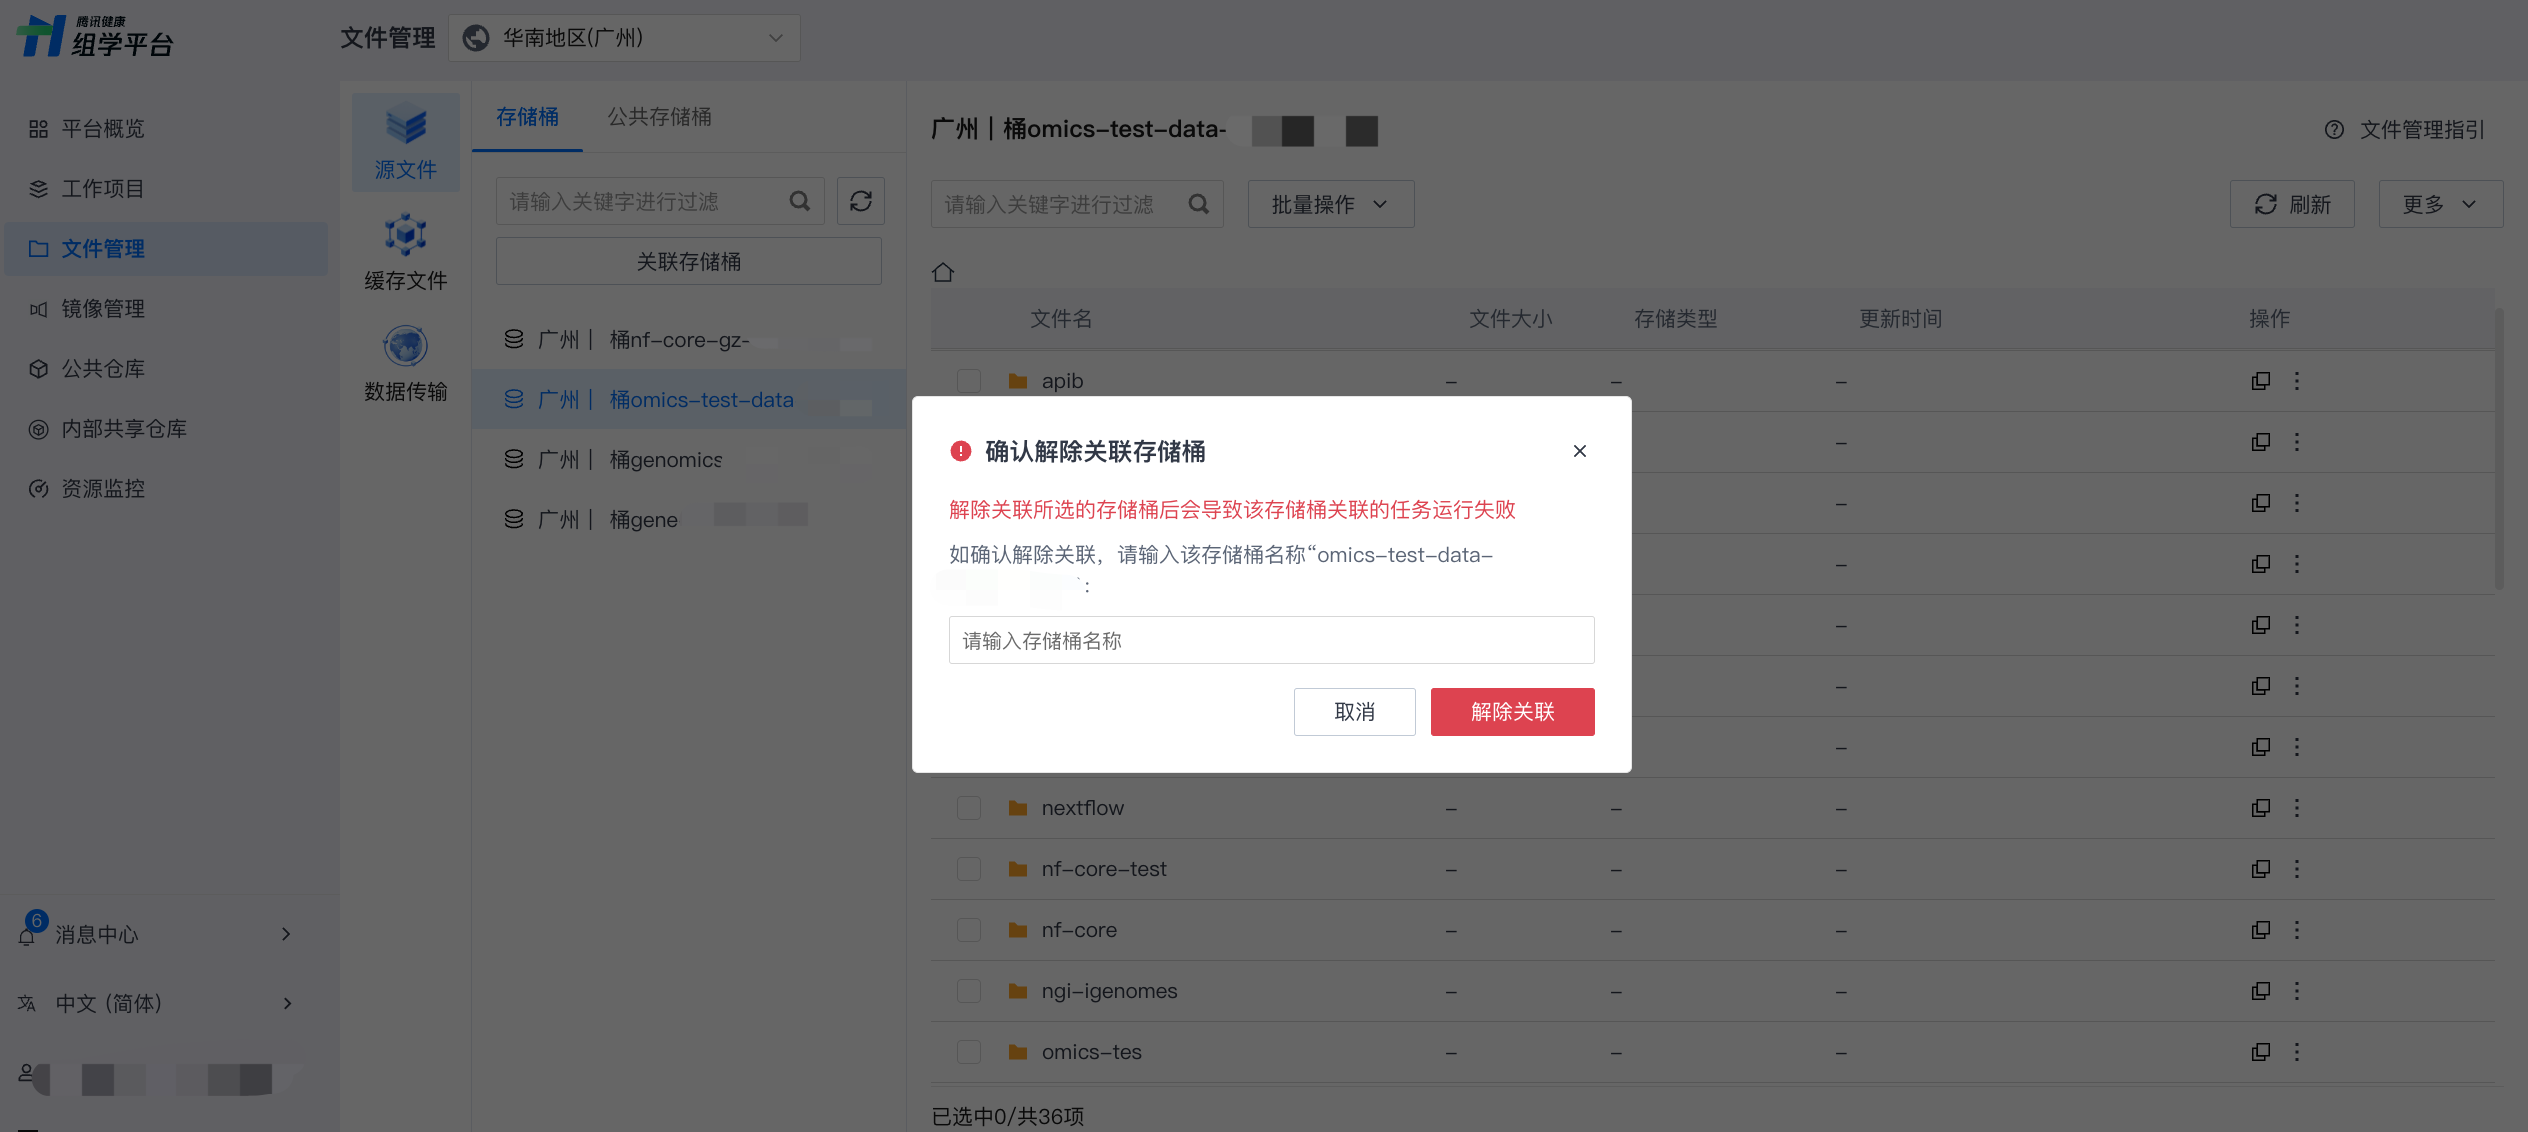Select the nextflow folder checkbox
The width and height of the screenshot is (2528, 1132).
coord(968,808)
